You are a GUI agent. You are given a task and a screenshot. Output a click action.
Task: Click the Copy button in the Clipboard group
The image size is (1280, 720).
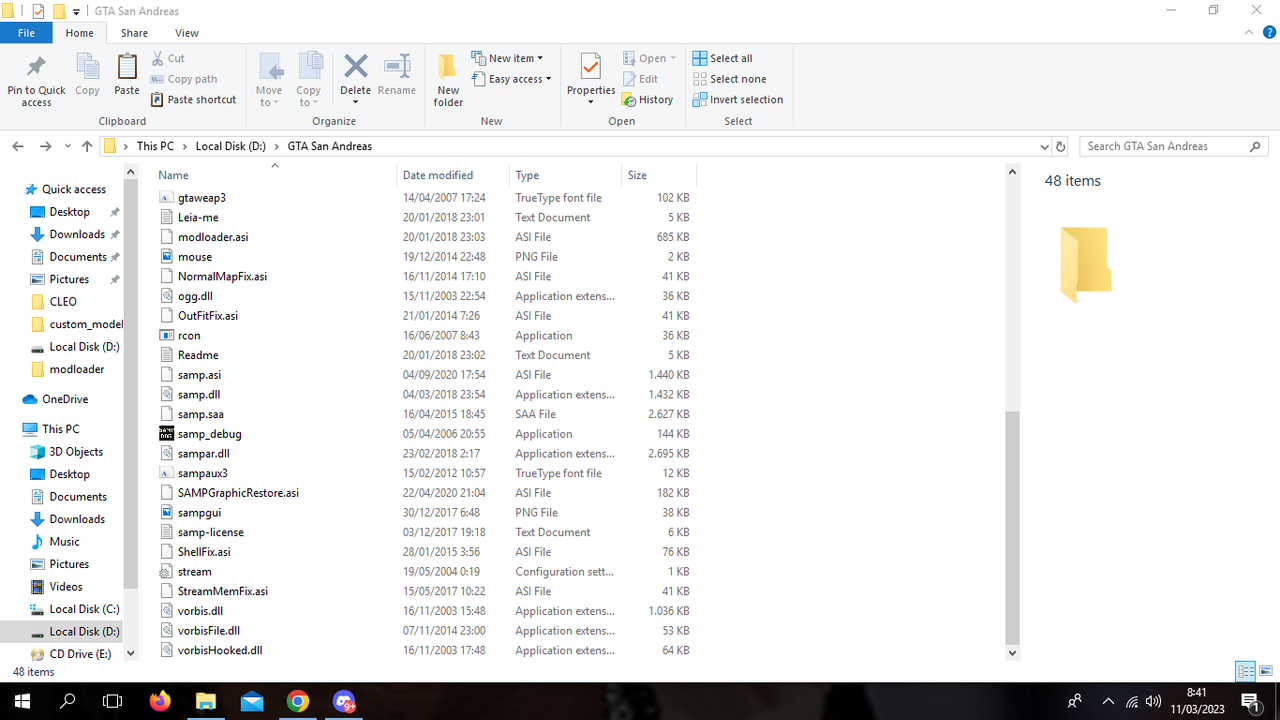coord(87,76)
